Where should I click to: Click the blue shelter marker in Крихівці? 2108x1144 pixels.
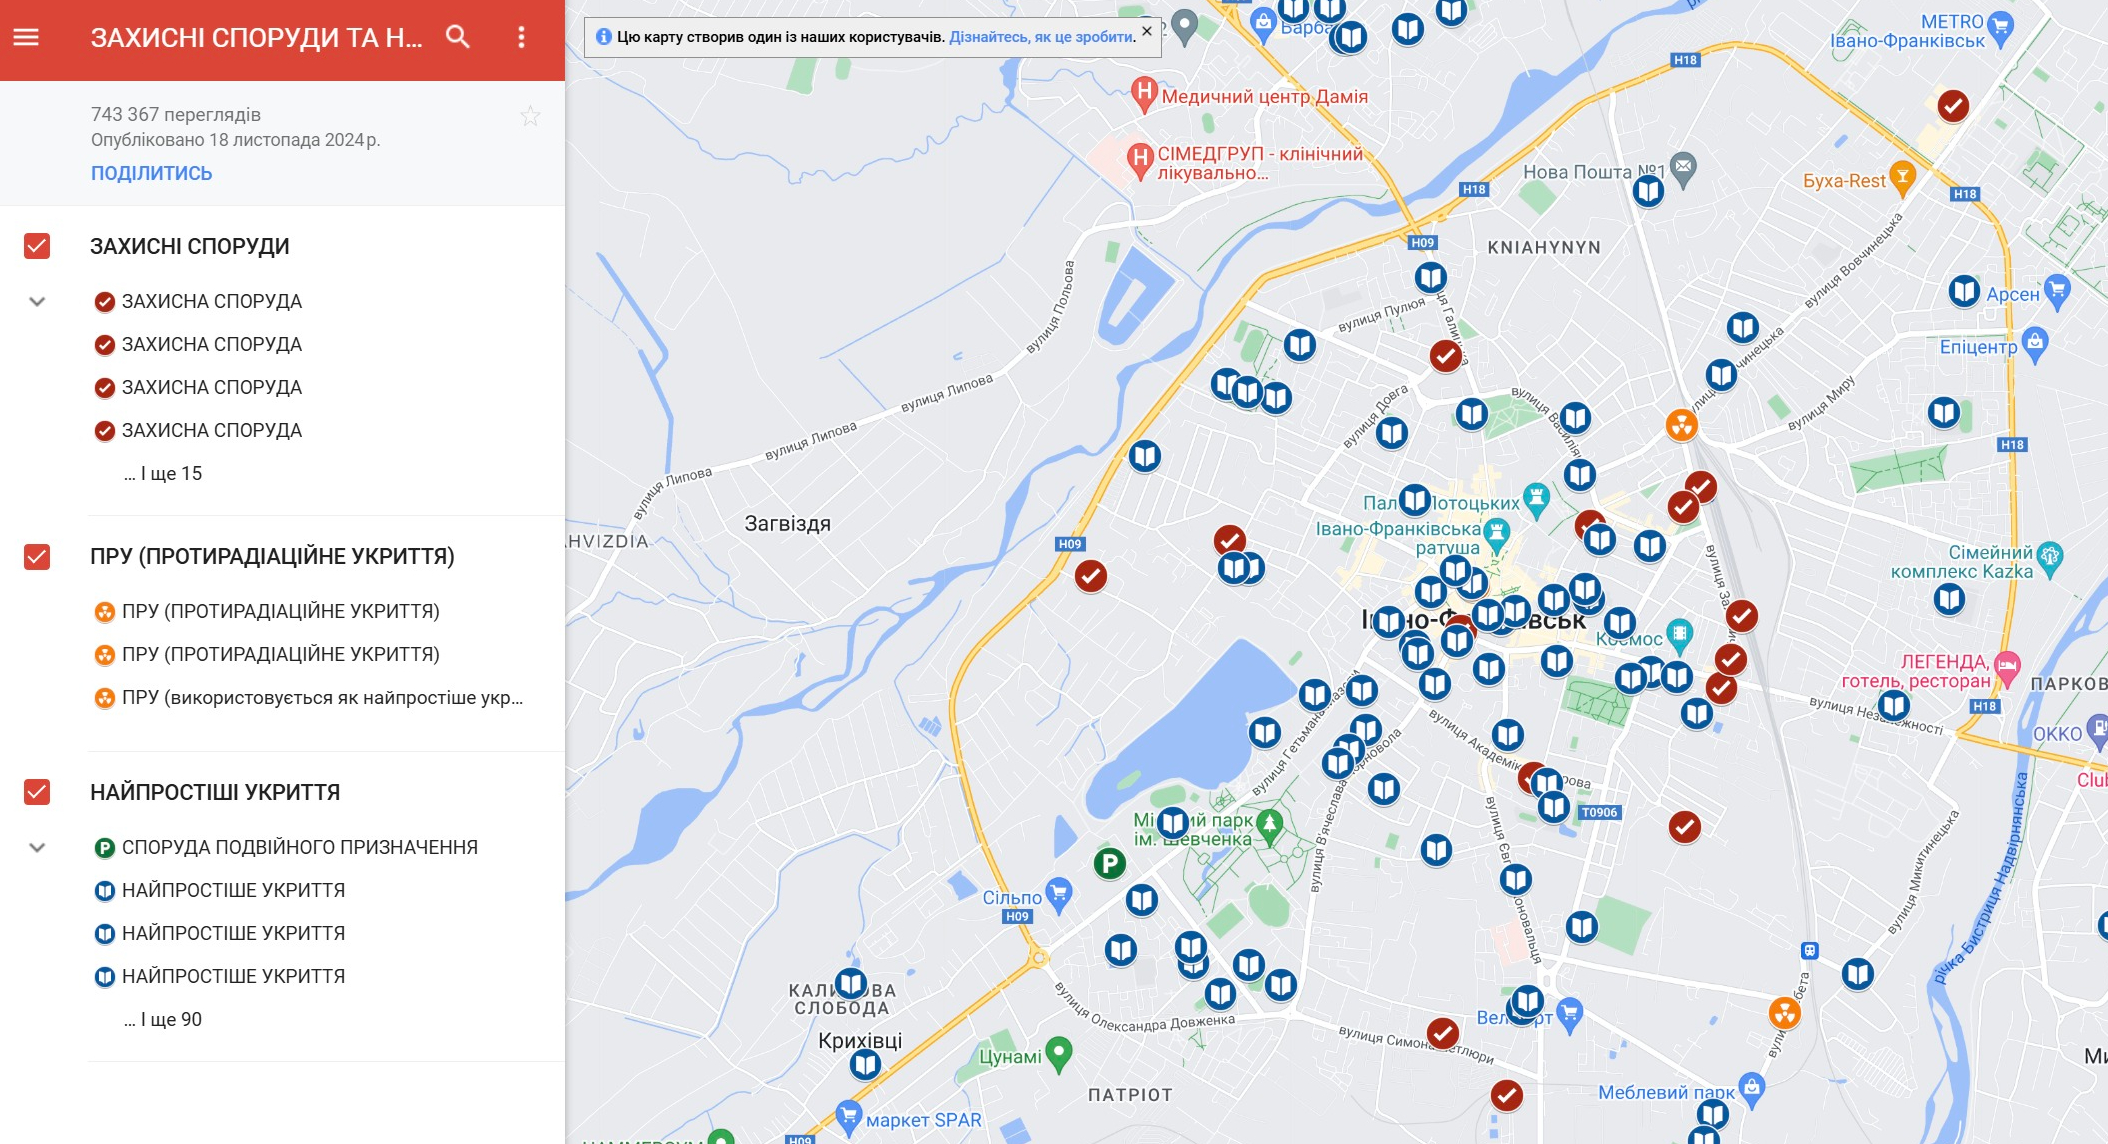[865, 1065]
